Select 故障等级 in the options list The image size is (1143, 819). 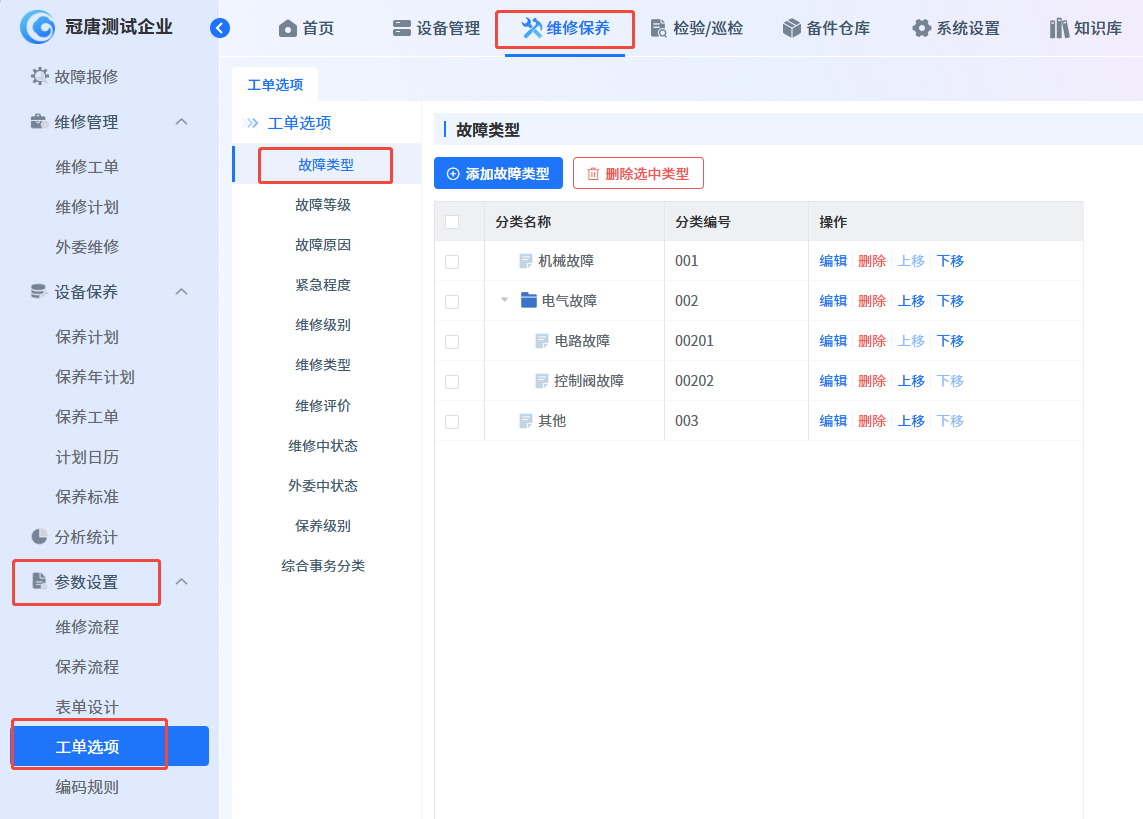[x=323, y=205]
